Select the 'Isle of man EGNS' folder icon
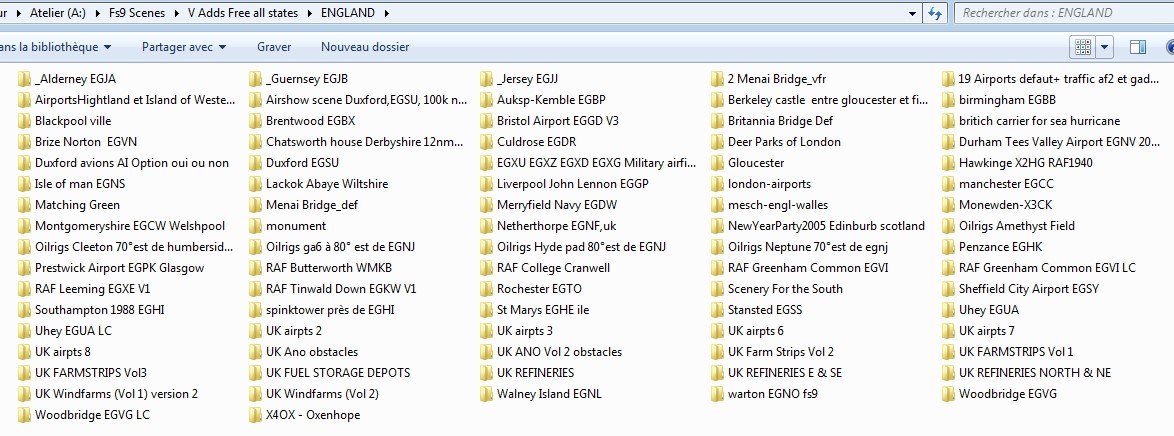This screenshot has width=1174, height=436. [x=24, y=184]
